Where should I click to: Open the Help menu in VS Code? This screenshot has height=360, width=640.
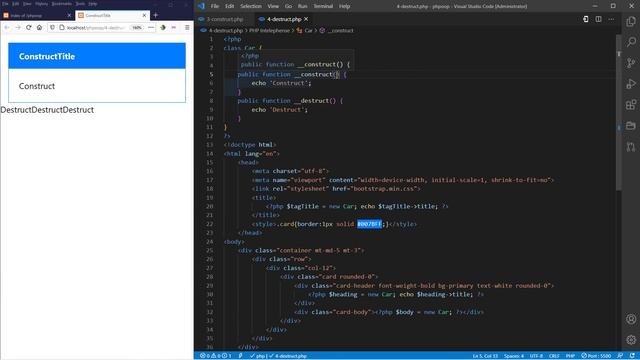344,6
